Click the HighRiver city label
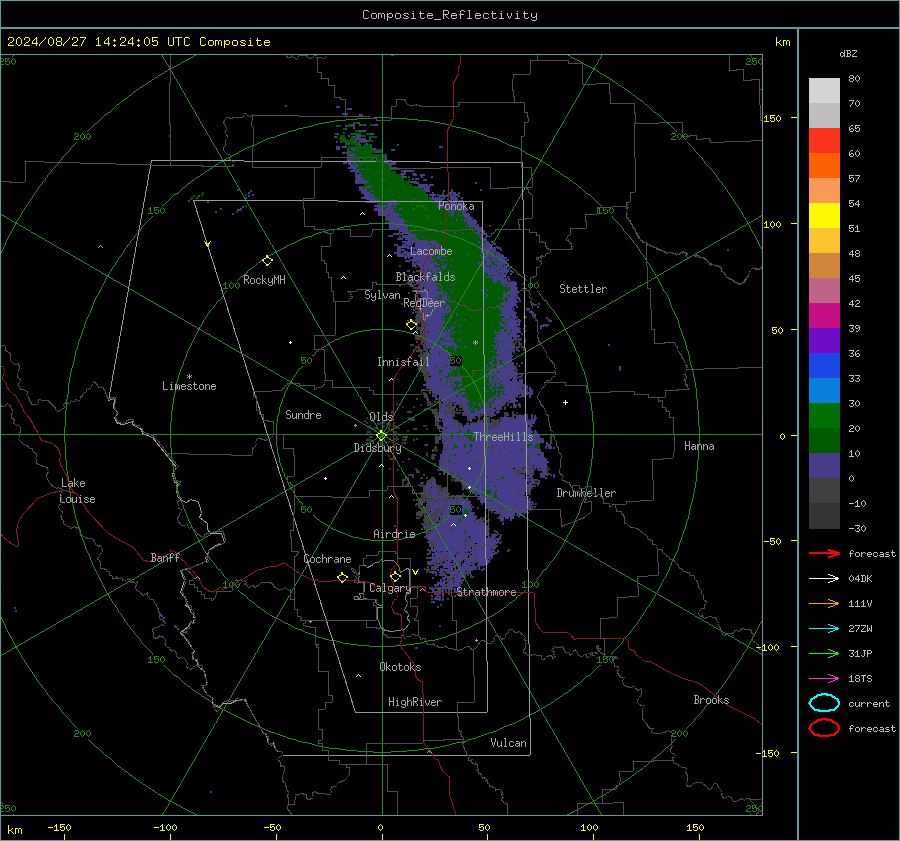This screenshot has height=841, width=900. (x=415, y=702)
